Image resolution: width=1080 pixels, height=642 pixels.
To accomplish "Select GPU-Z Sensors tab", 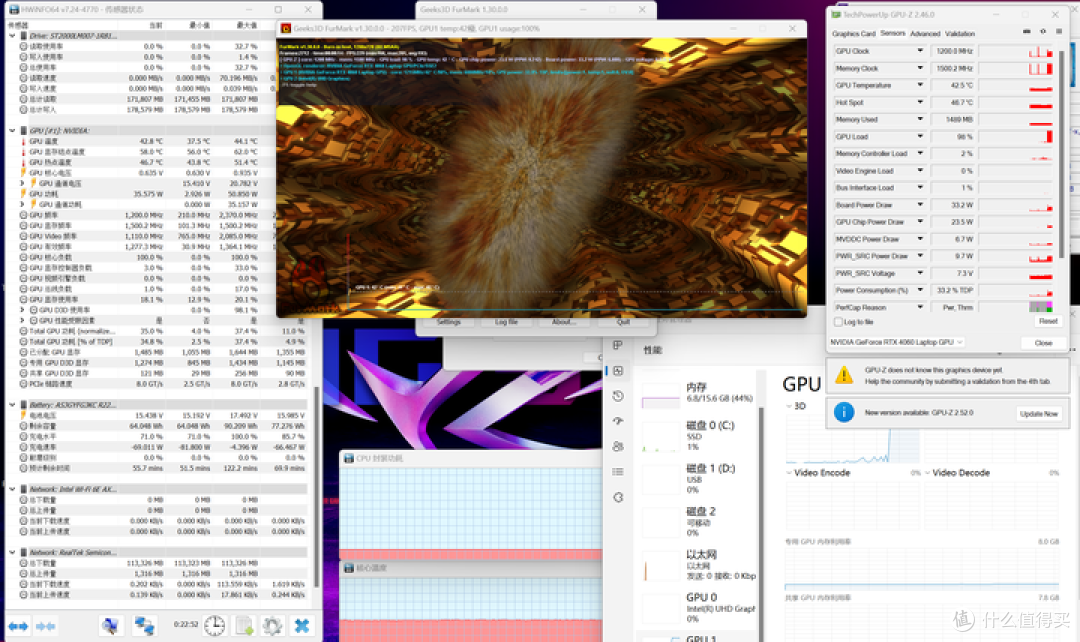I will 893,33.
